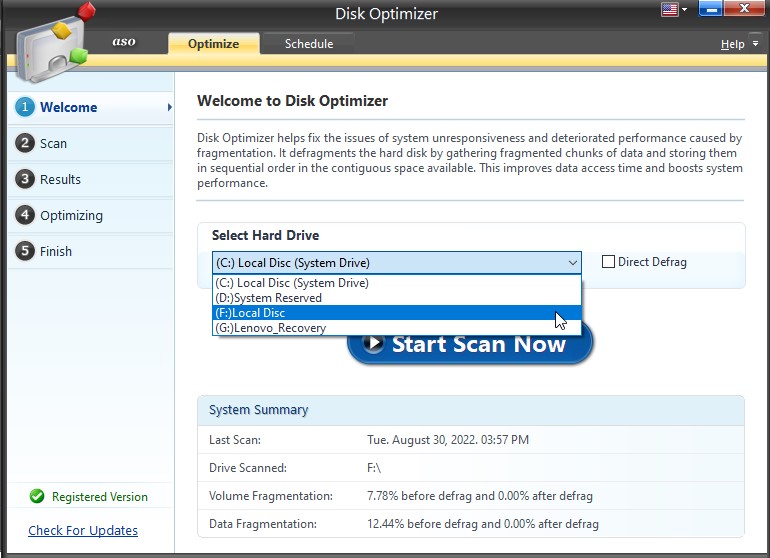Collapse the Select Hard Drive combo box arrow
Image resolution: width=770 pixels, height=558 pixels.
(x=572, y=263)
